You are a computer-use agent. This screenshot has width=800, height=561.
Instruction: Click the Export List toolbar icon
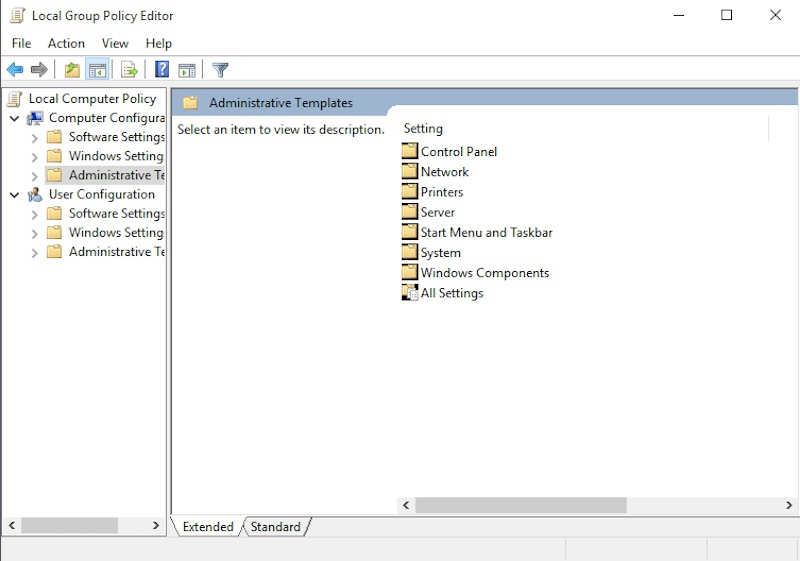pyautogui.click(x=129, y=70)
